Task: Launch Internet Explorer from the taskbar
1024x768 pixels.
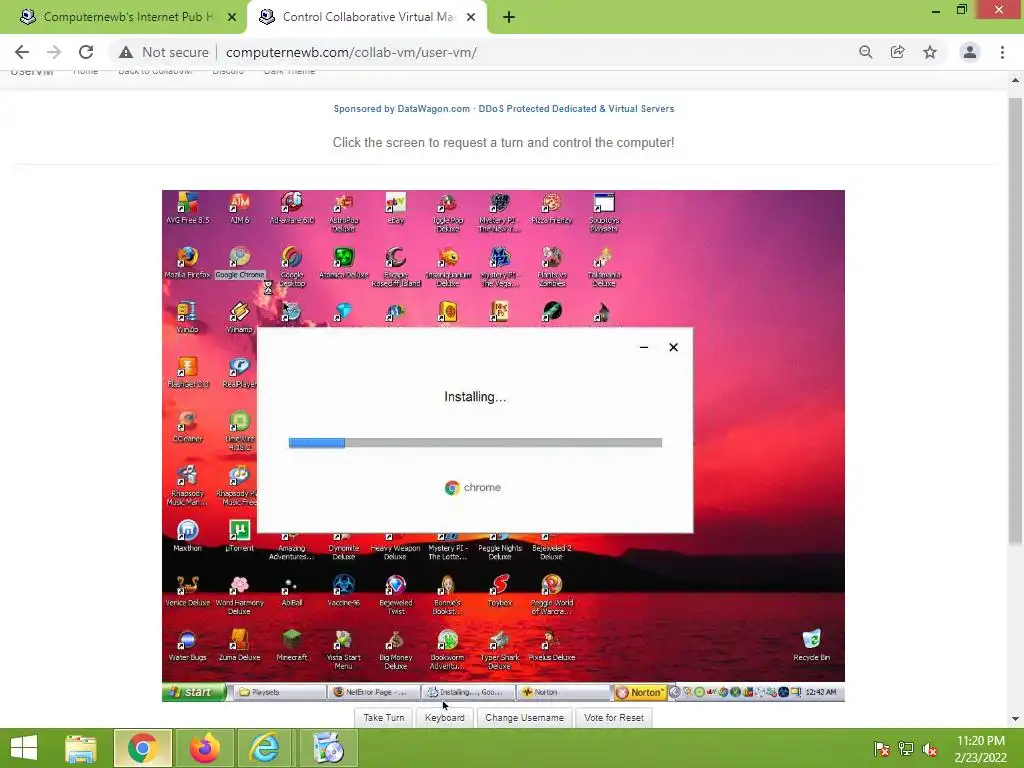Action: pyautogui.click(x=265, y=748)
